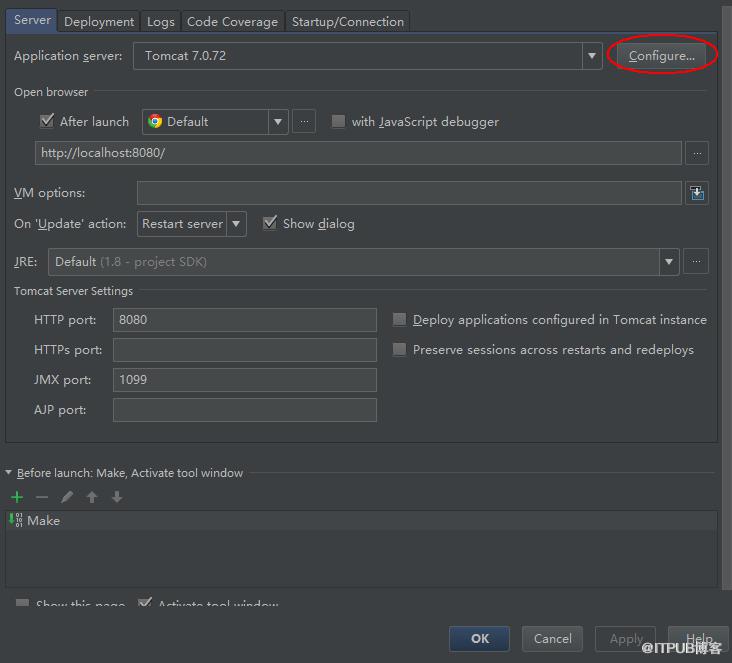Image resolution: width=732 pixels, height=663 pixels.
Task: Click the pencil edit task icon
Action: 67,497
